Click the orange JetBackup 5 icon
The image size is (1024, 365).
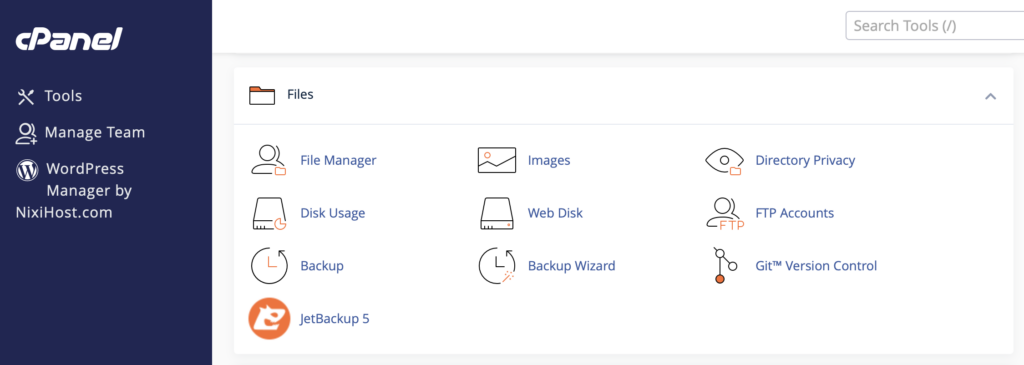tap(269, 319)
